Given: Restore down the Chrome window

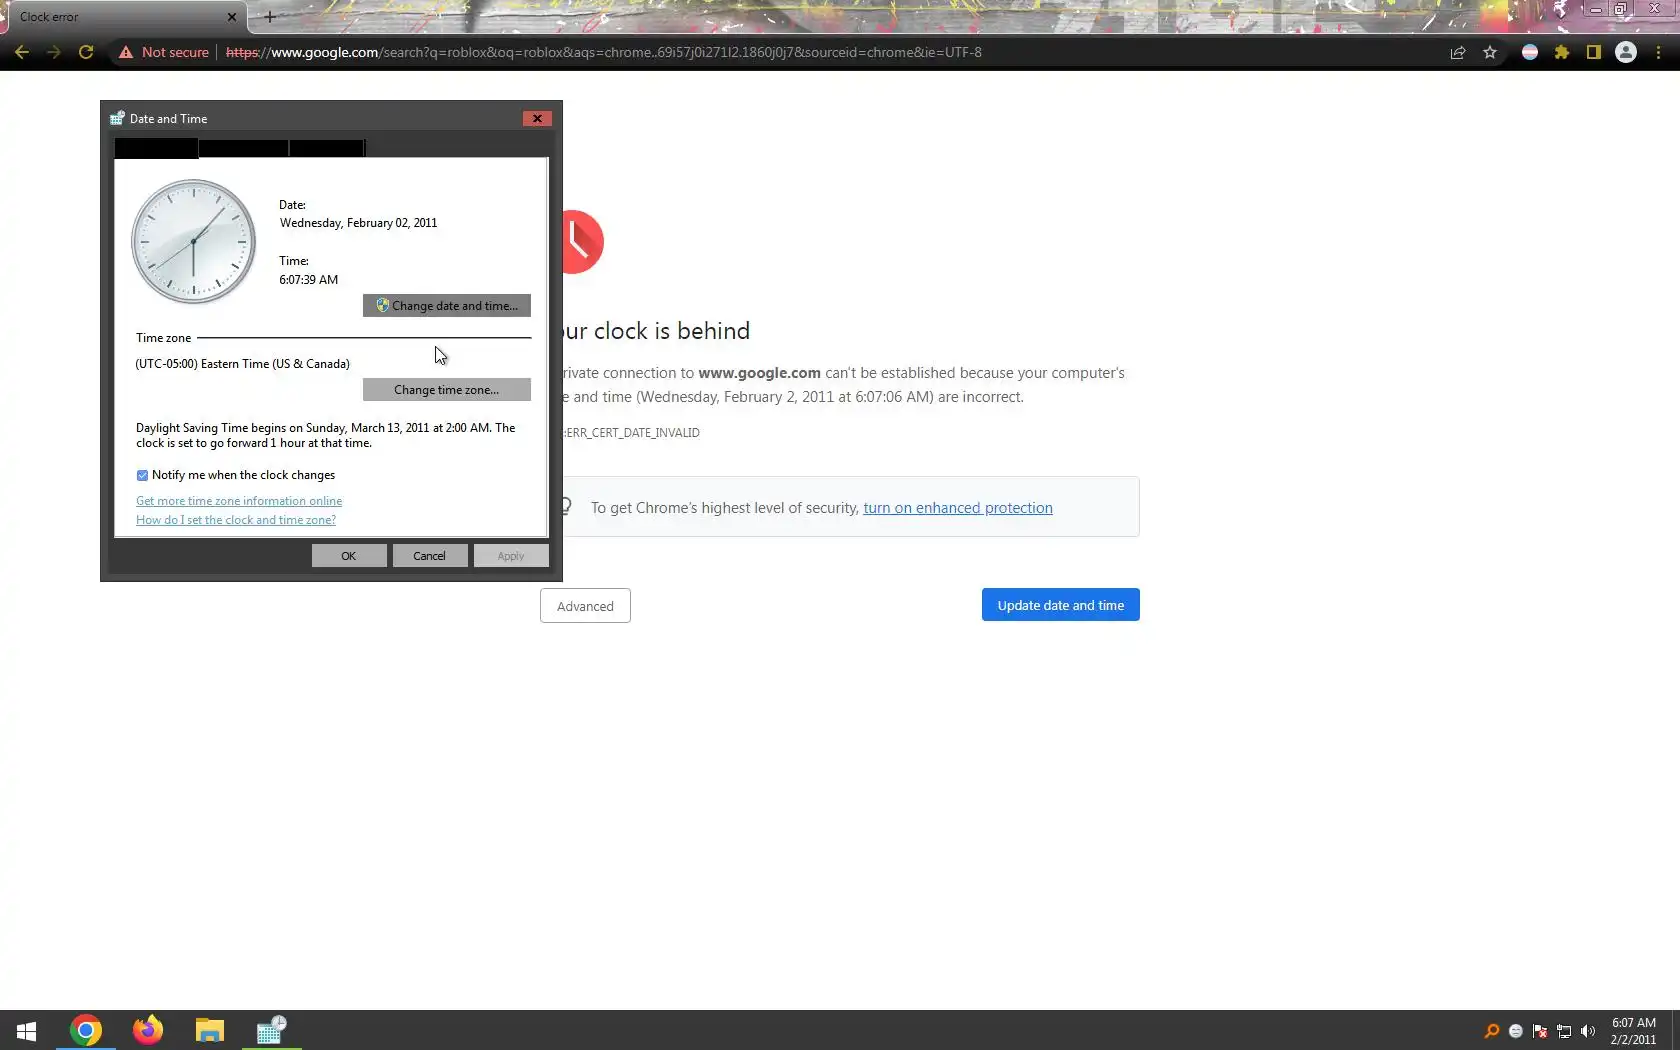Looking at the screenshot, I should click(x=1621, y=9).
